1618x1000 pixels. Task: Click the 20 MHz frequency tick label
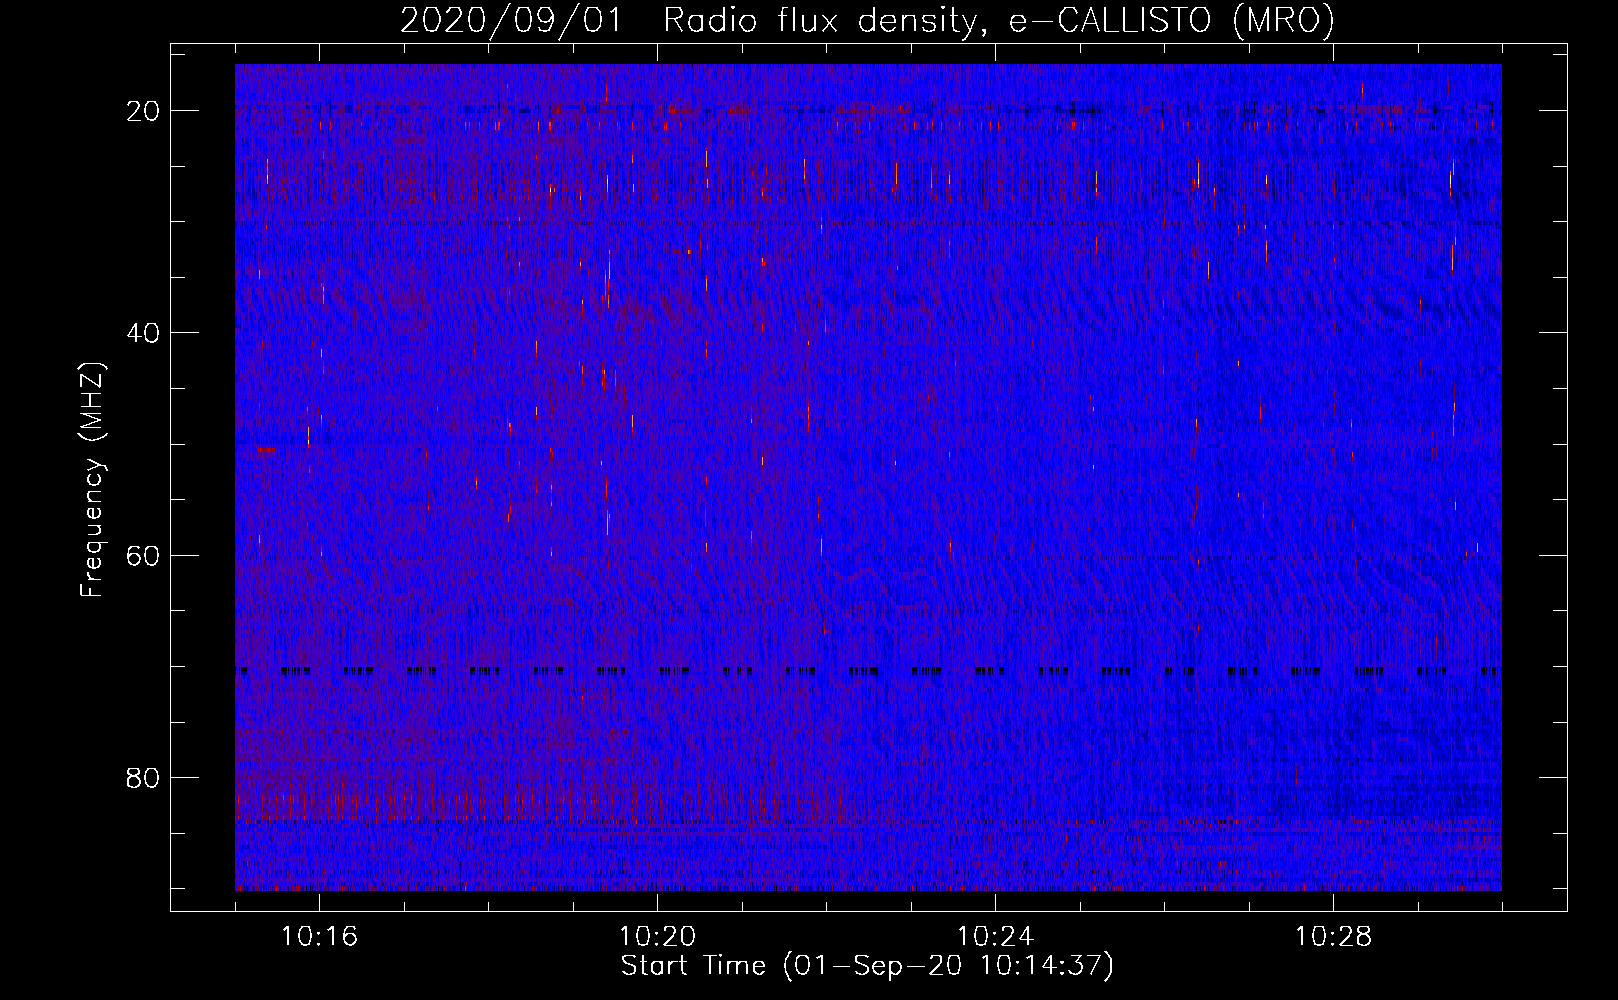tap(143, 111)
